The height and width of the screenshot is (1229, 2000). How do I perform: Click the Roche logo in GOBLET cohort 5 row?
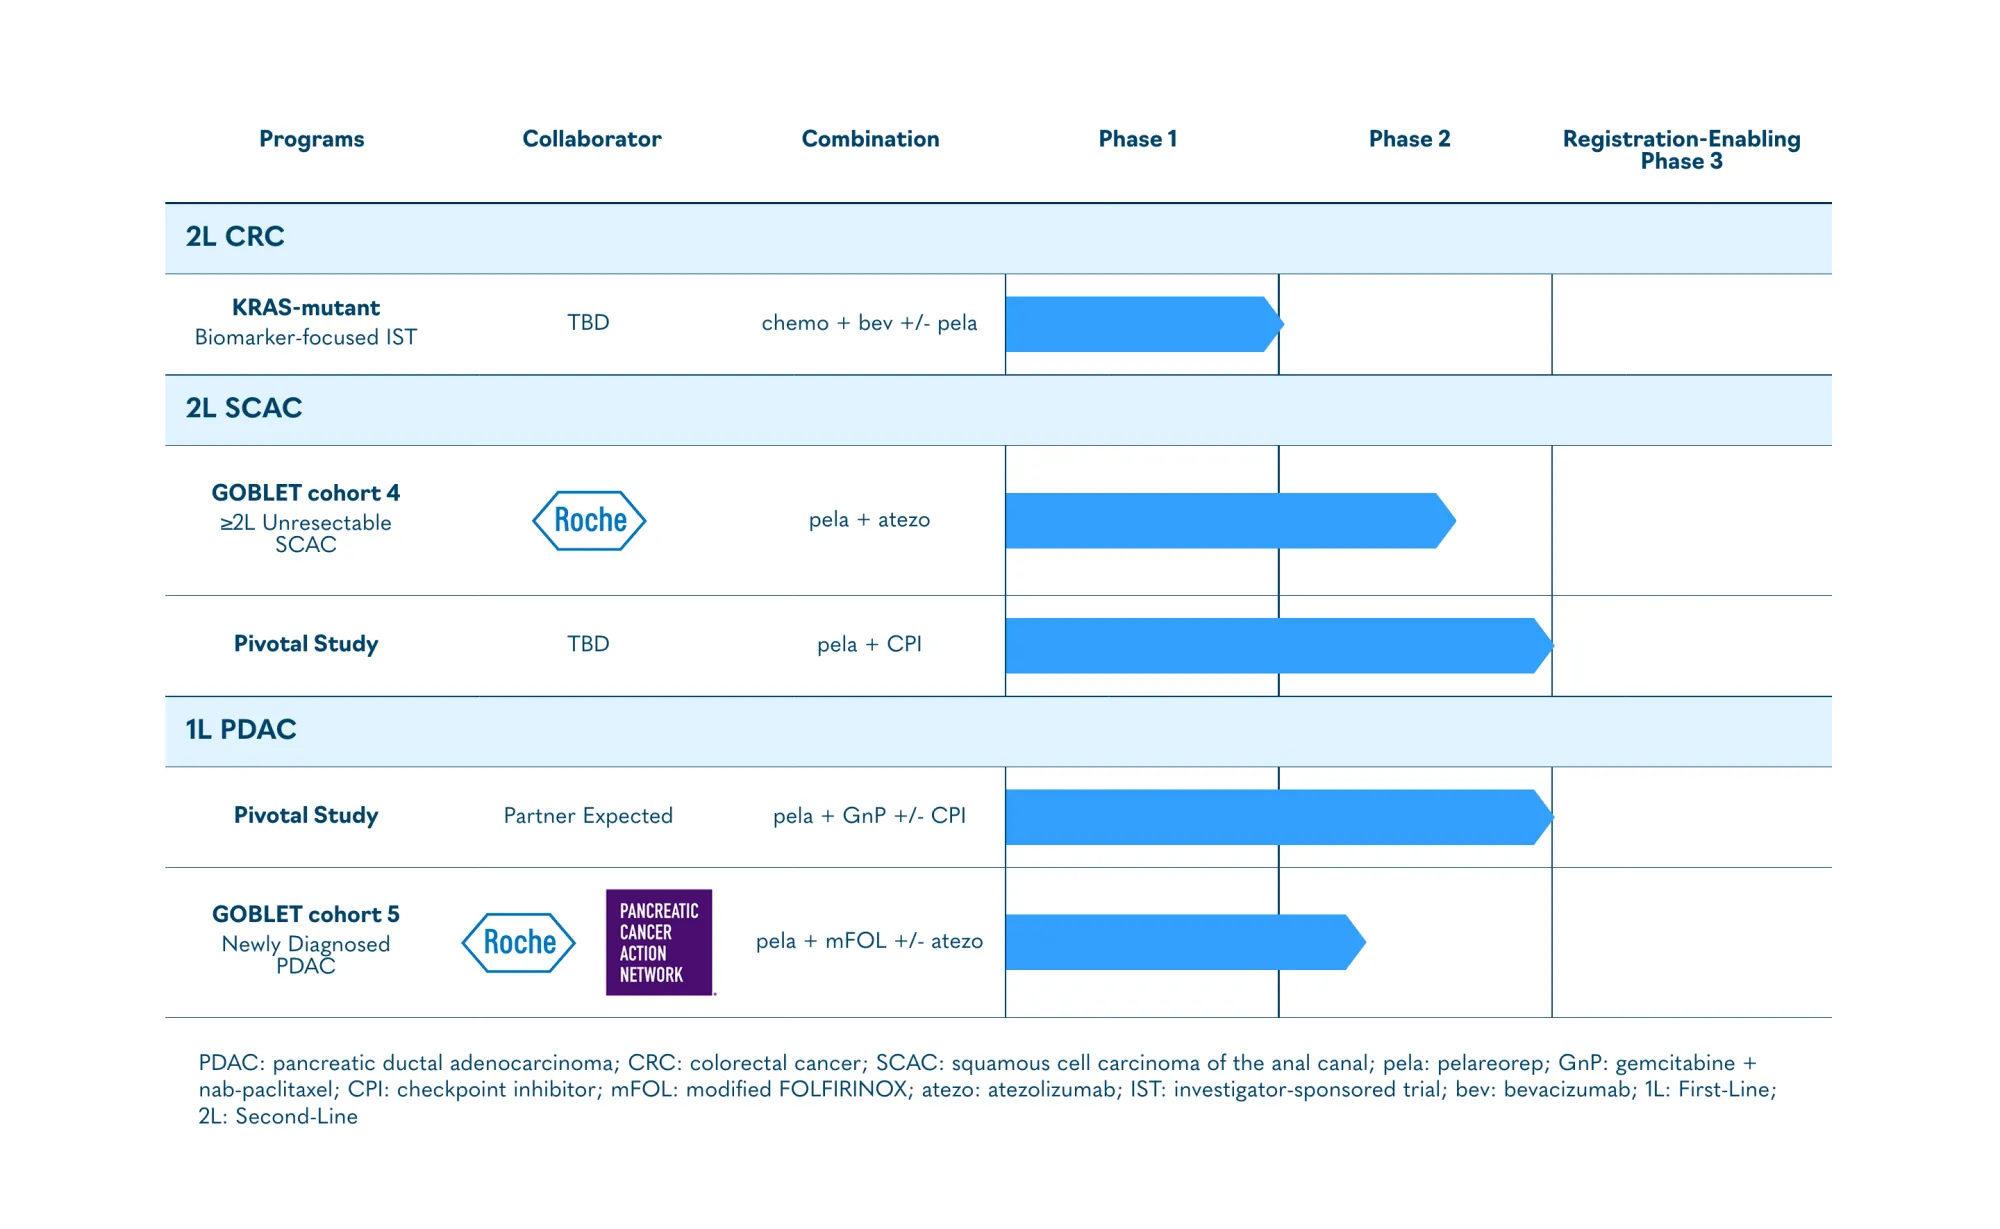518,942
